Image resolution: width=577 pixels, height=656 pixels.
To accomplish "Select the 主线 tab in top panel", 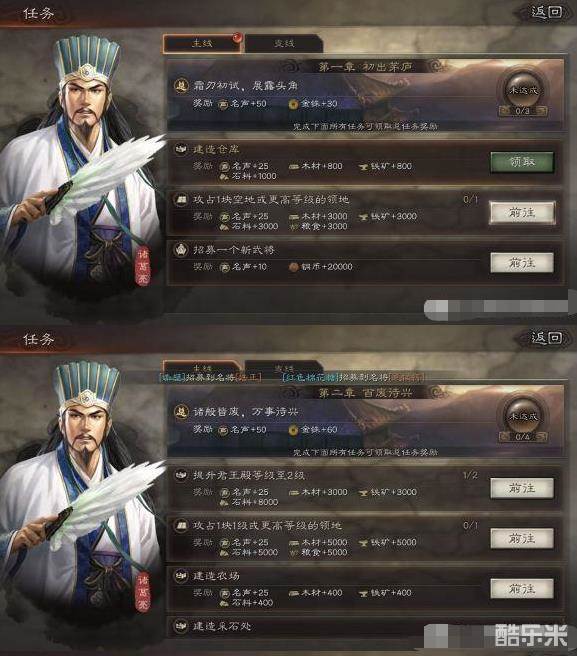I will [x=203, y=44].
